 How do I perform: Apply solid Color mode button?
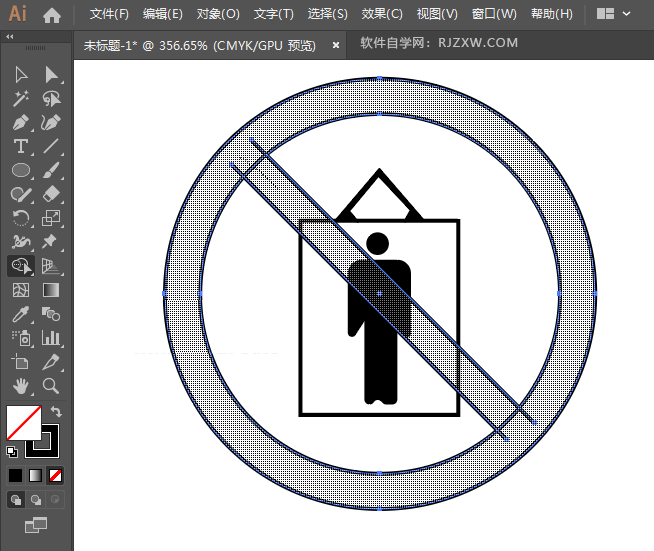coord(15,475)
